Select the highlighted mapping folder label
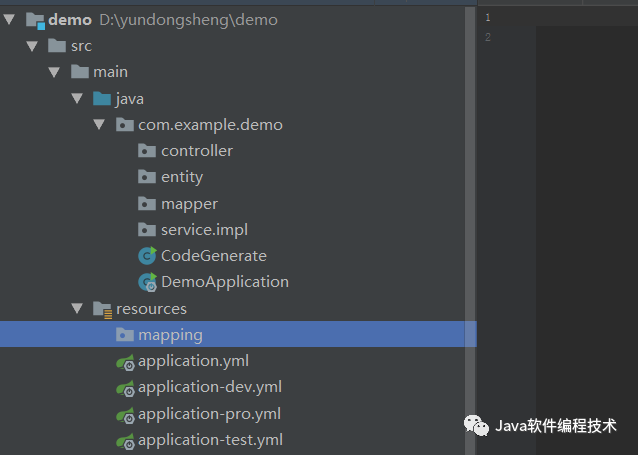 [170, 335]
